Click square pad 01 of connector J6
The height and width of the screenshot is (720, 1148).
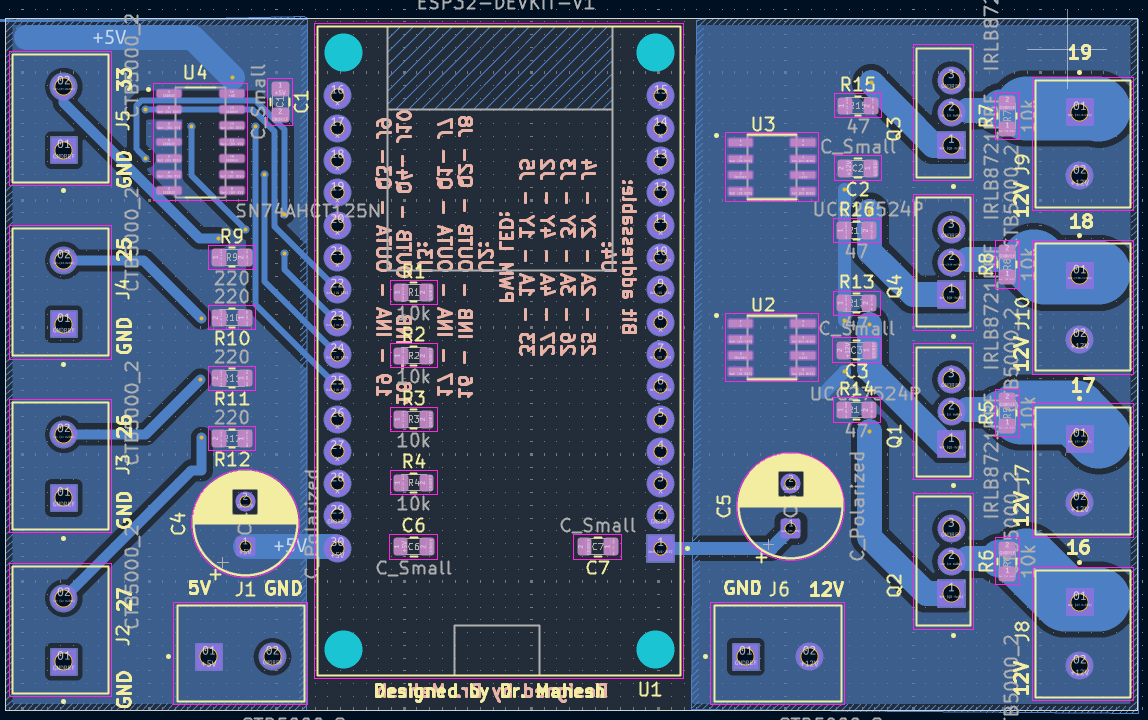point(745,656)
